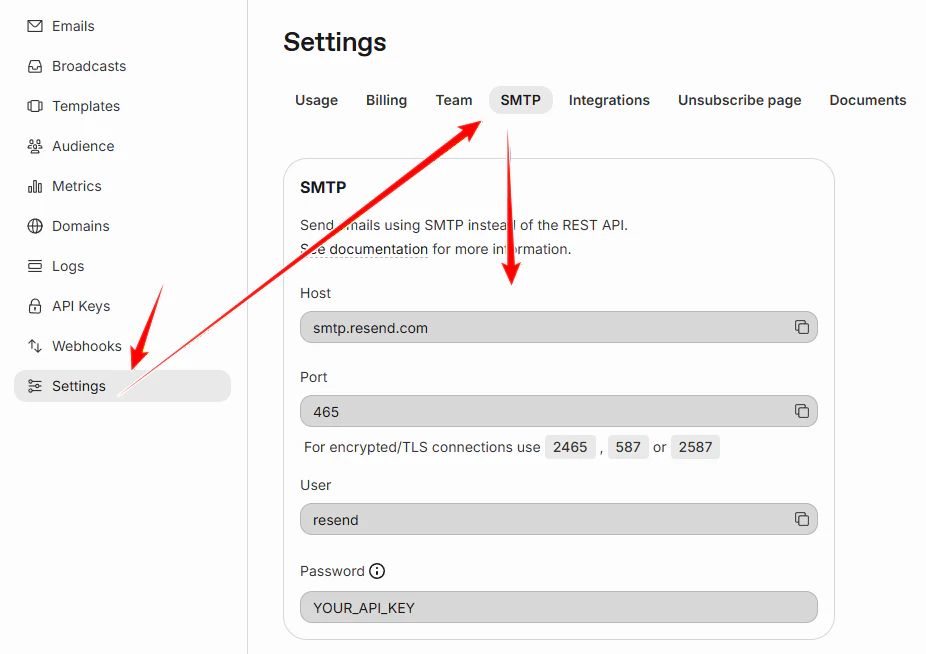Open Templates from the sidebar
The image size is (926, 654).
tap(35, 106)
